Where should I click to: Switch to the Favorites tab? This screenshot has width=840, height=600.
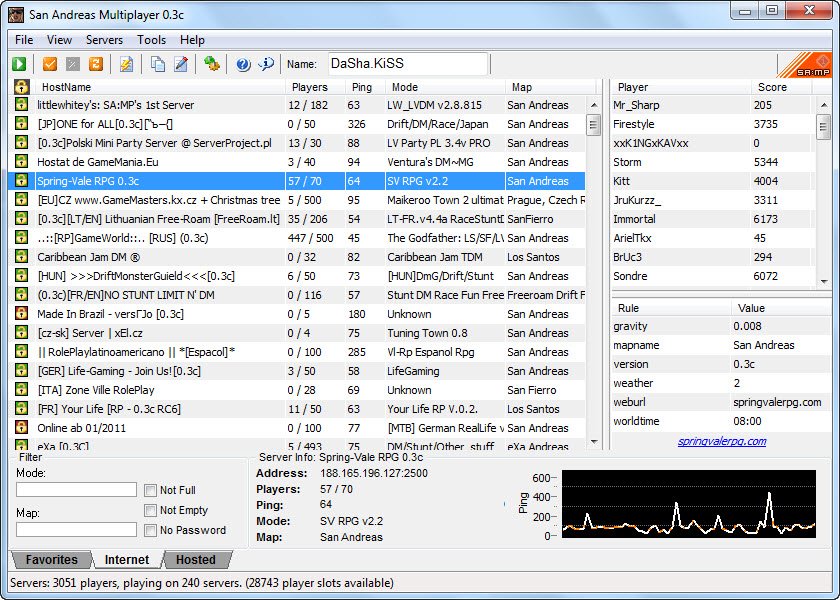coord(51,559)
